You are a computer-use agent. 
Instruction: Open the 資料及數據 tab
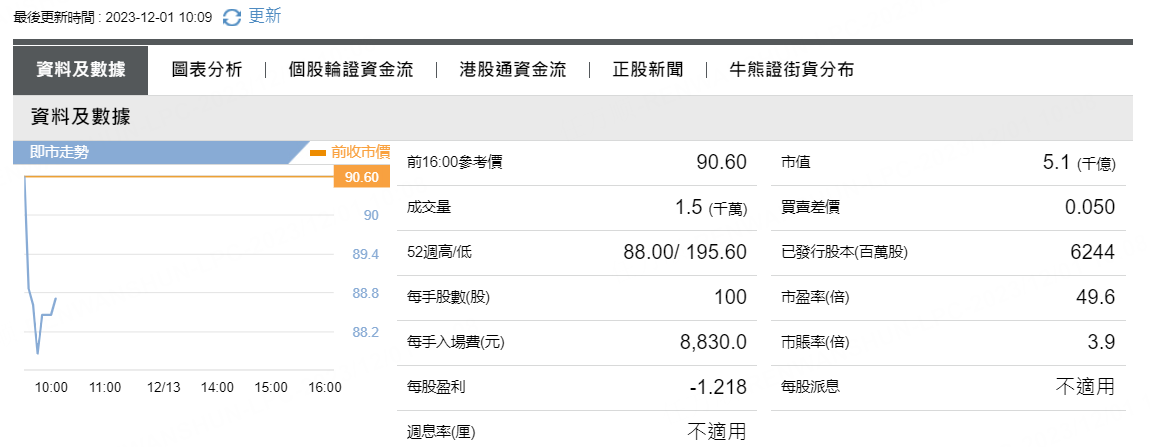tap(81, 70)
